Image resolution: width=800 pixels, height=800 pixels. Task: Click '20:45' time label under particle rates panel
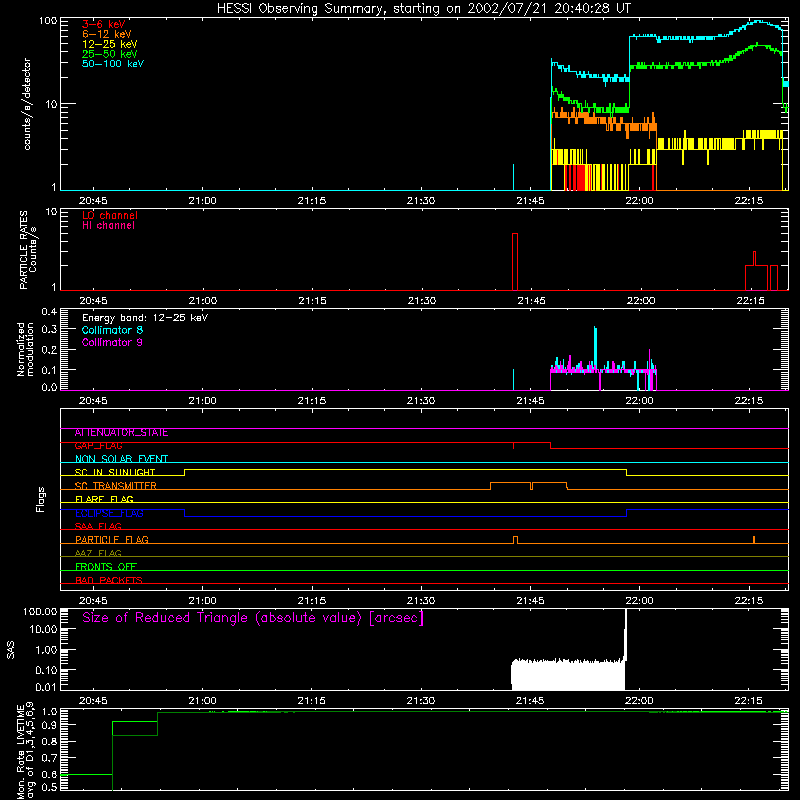[93, 301]
